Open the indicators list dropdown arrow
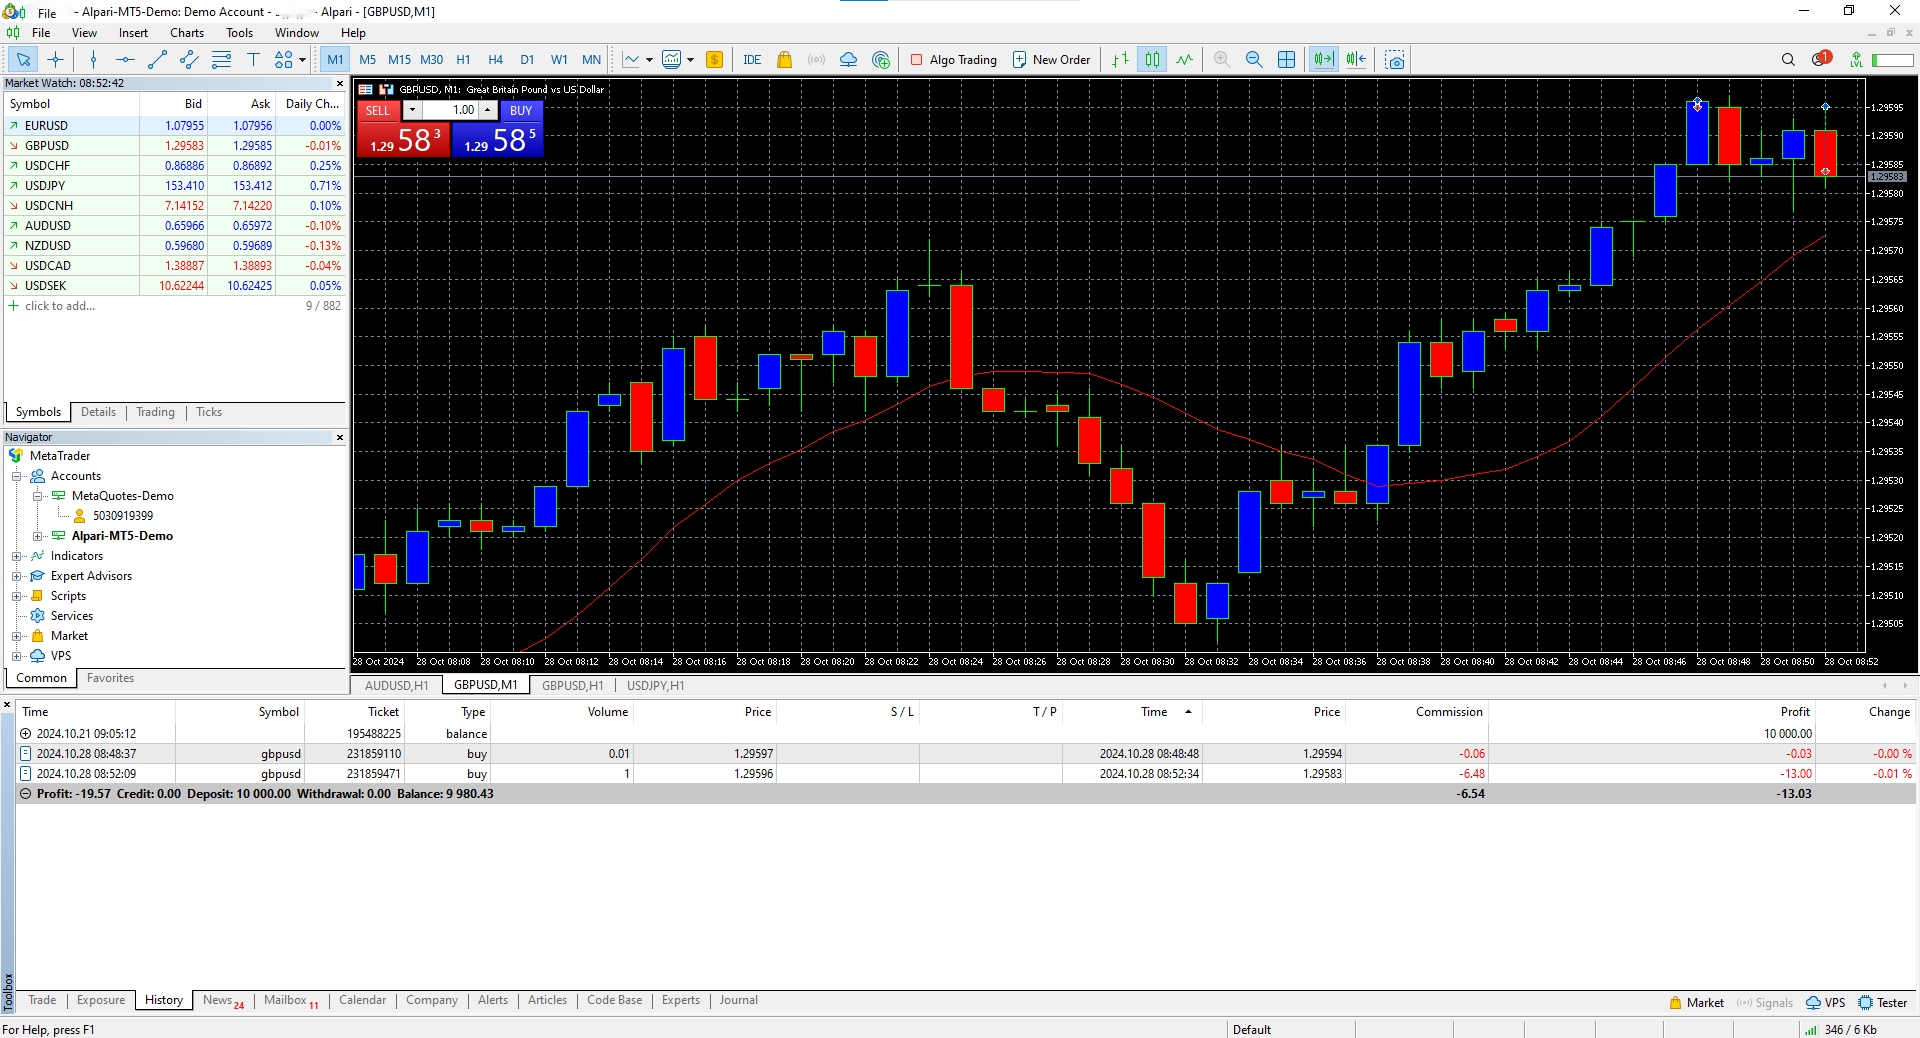 coord(649,60)
